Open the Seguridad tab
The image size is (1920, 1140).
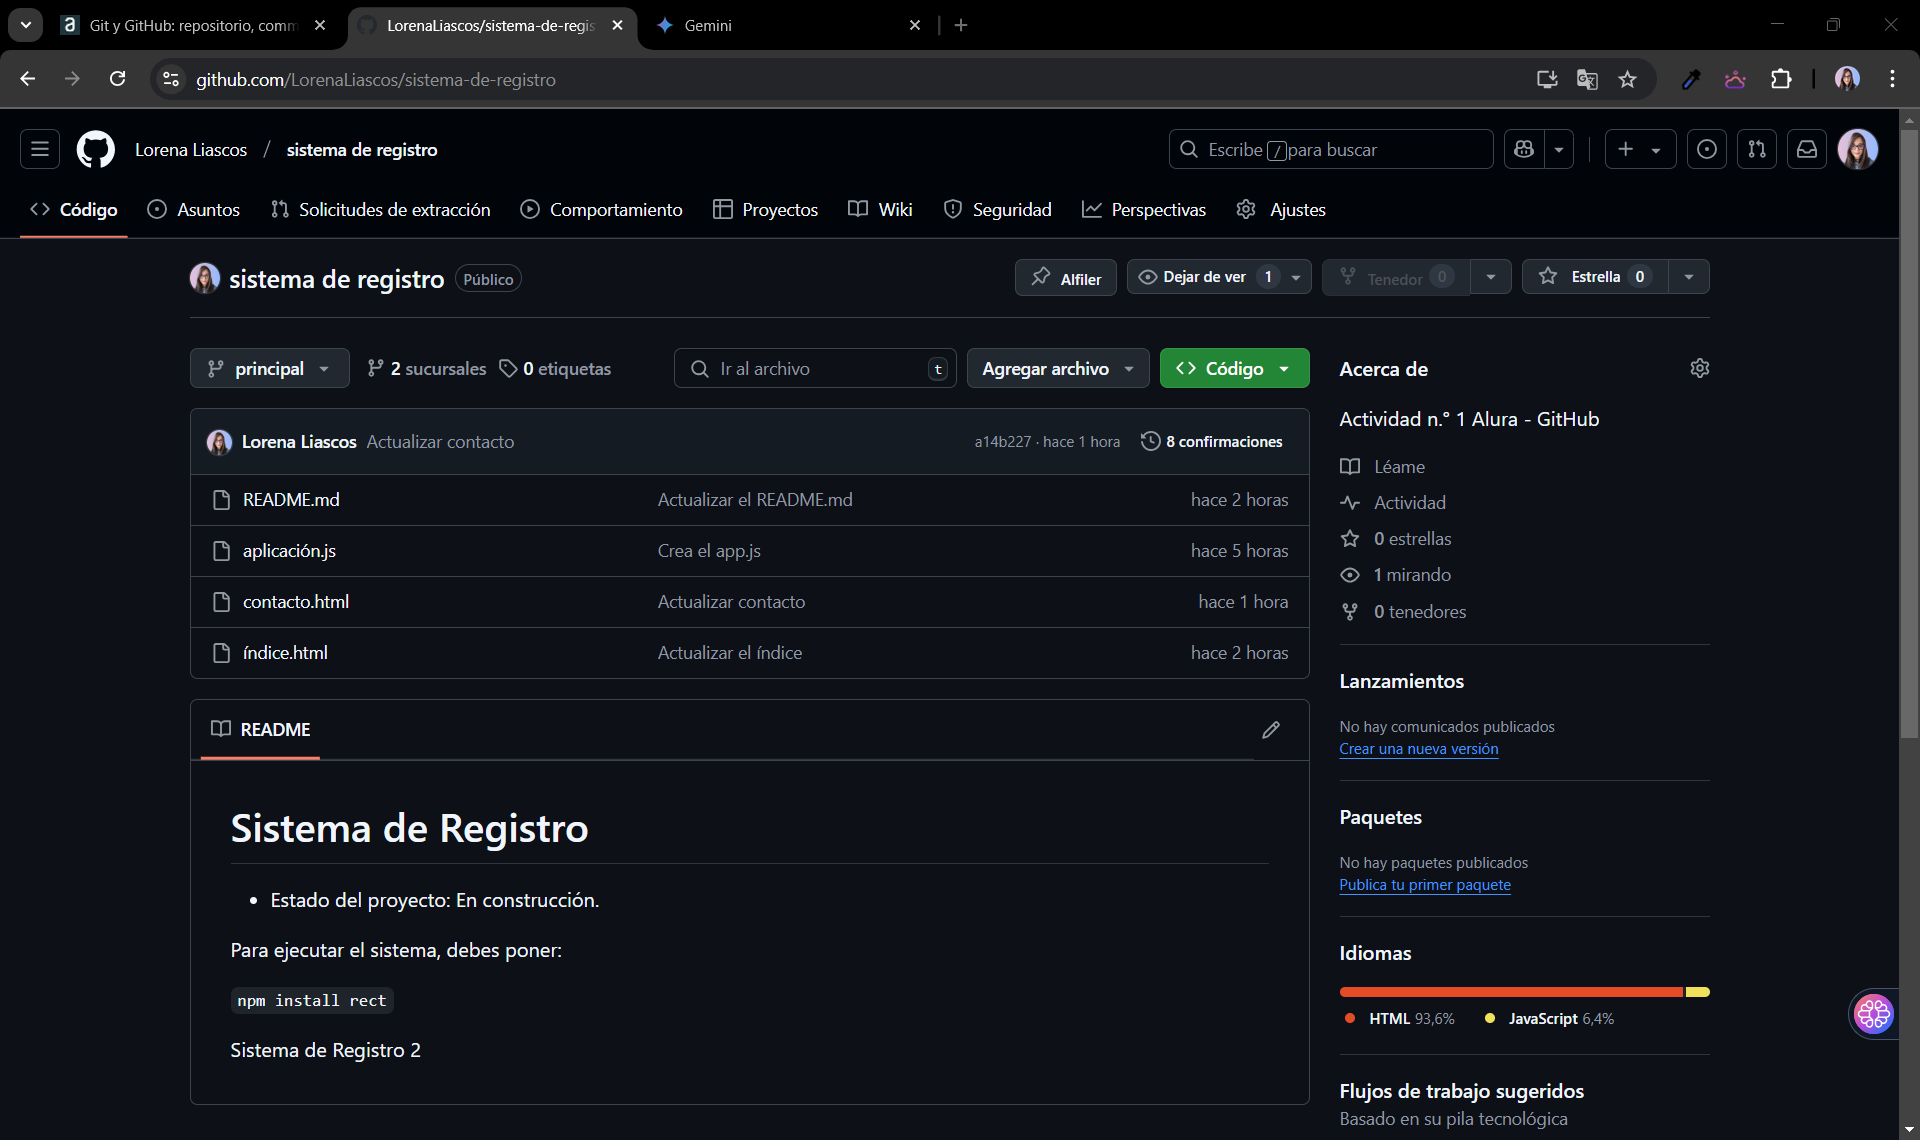[x=998, y=209]
